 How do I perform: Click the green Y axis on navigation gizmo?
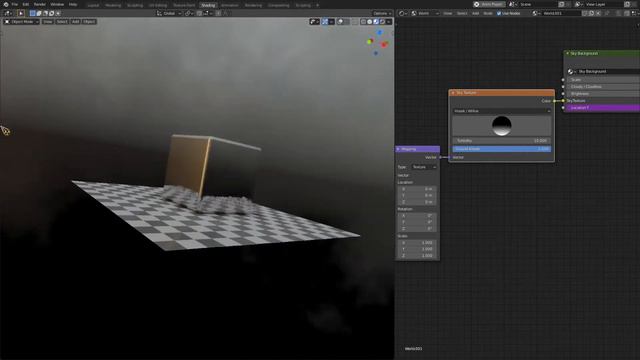coord(370,41)
